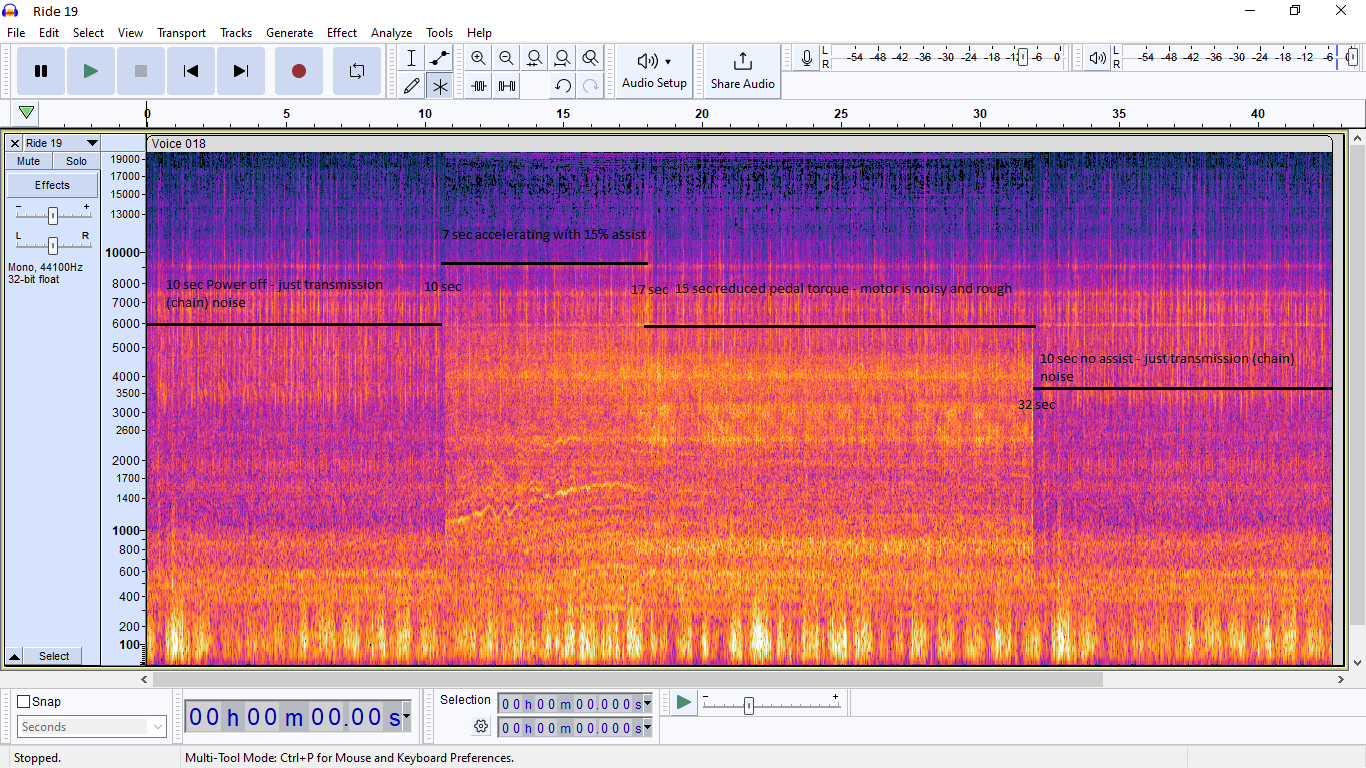The height and width of the screenshot is (768, 1366).
Task: Open the Generate menu
Action: (289, 33)
